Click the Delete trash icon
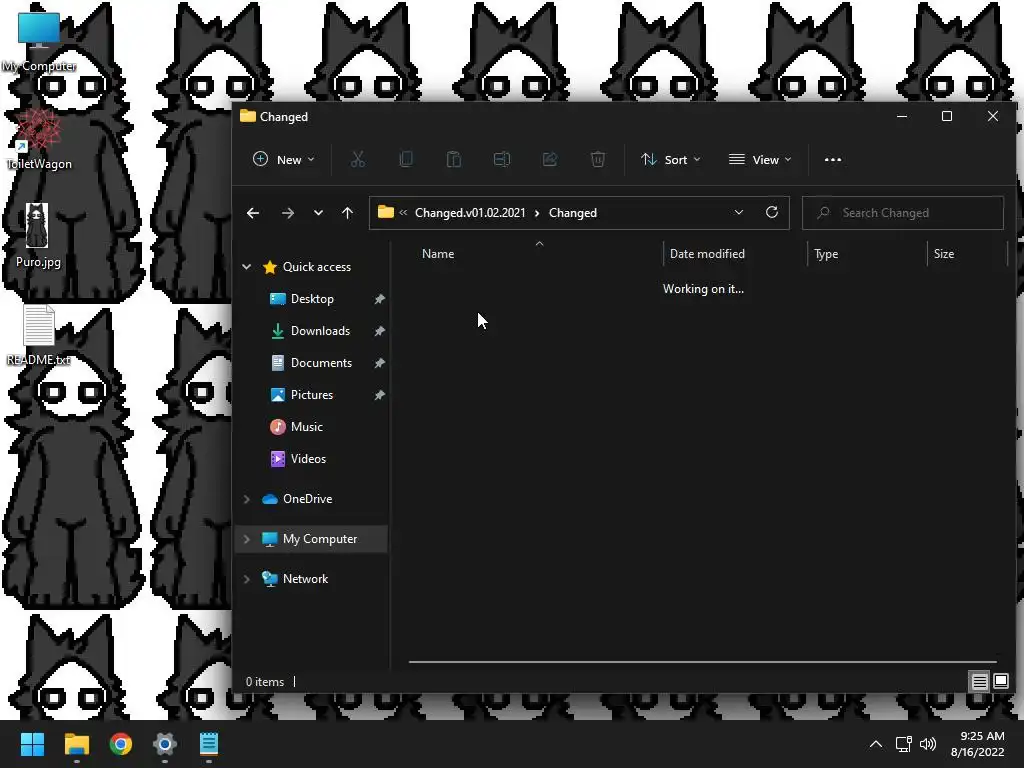 click(598, 159)
